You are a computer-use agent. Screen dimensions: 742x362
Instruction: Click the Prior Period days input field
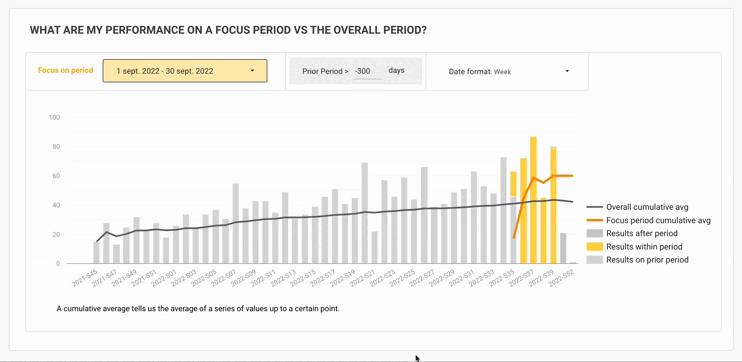367,71
